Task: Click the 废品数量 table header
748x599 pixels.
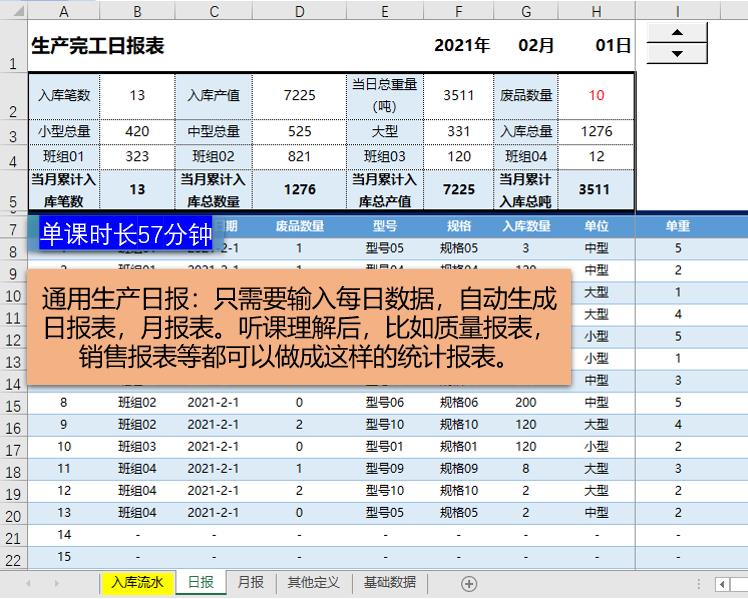Action: pyautogui.click(x=300, y=226)
